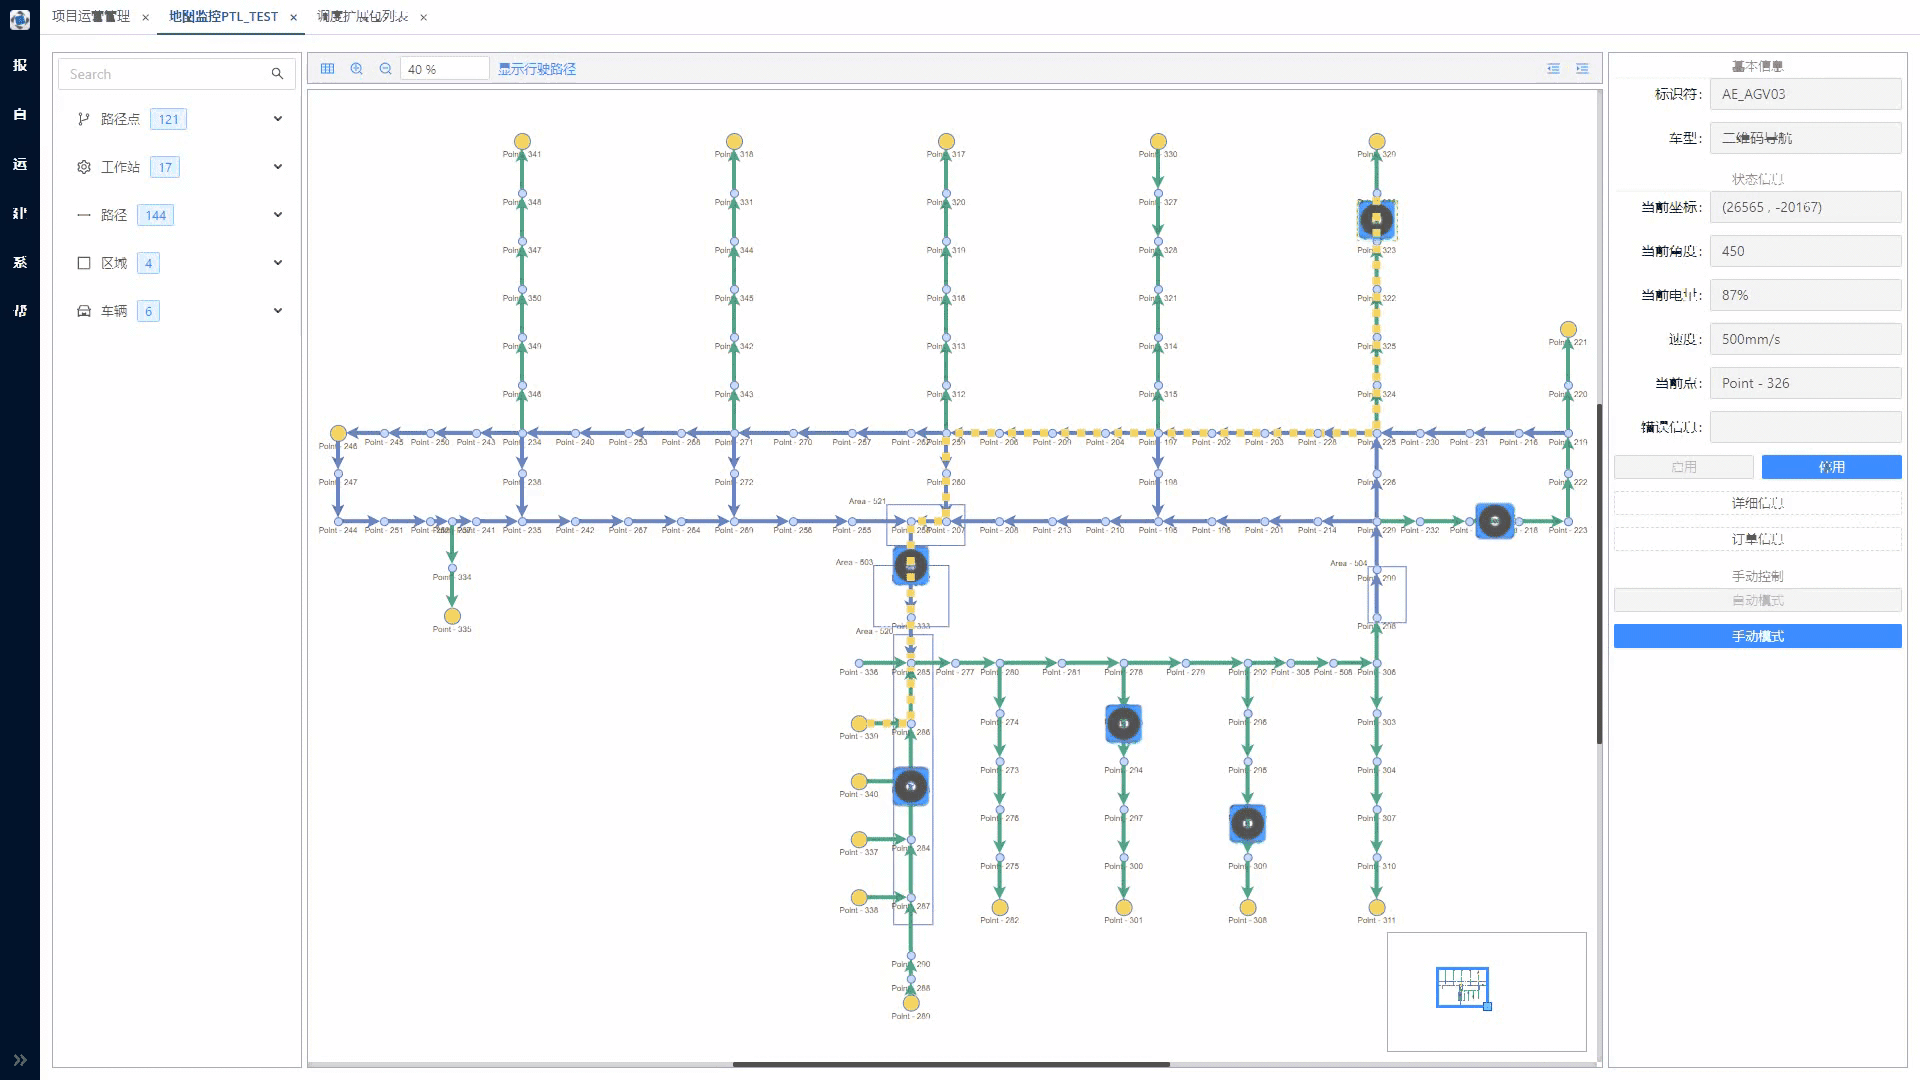This screenshot has width=1920, height=1080.
Task: Toggle 显示行驶路径 driving path display
Action: click(x=537, y=69)
